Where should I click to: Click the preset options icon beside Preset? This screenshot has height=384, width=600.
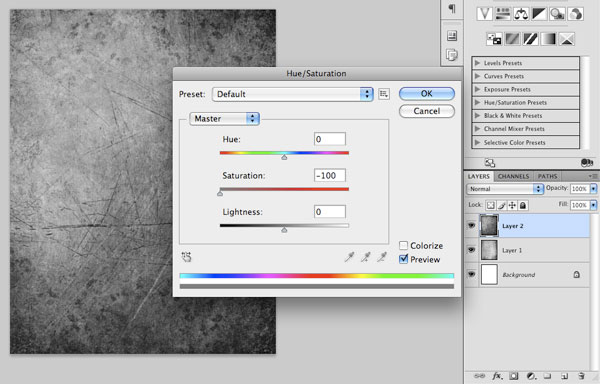[384, 94]
